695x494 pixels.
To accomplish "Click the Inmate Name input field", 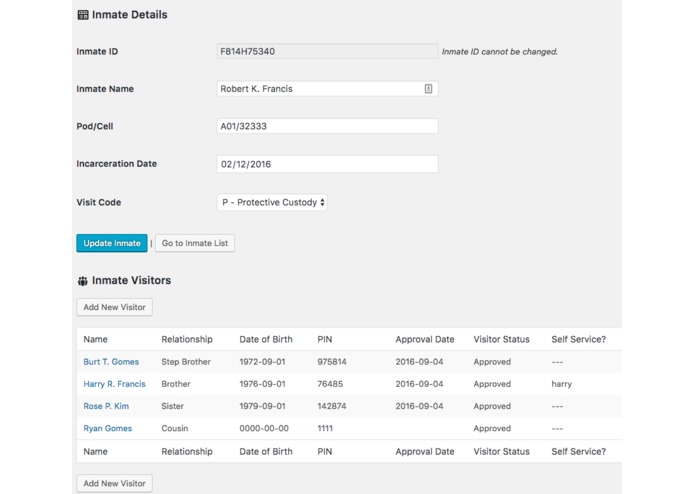I will point(327,89).
